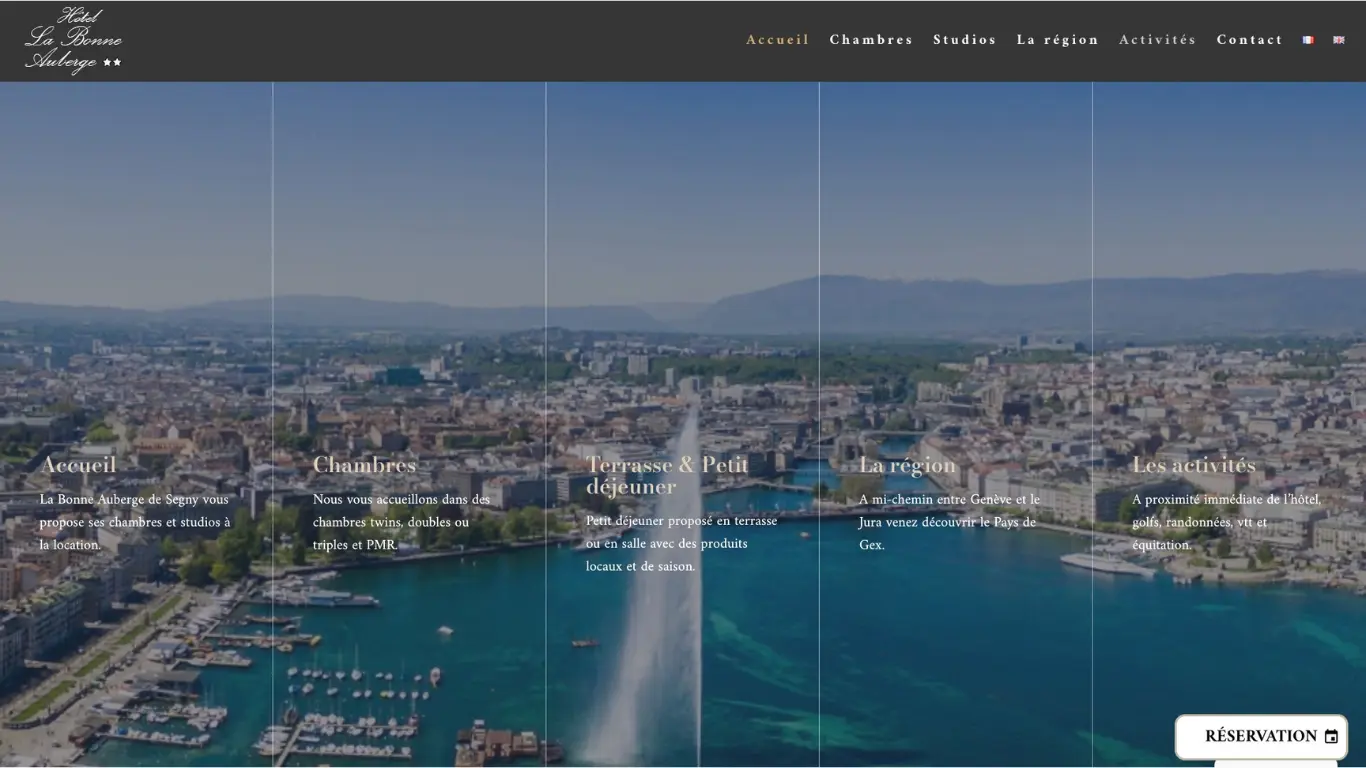Click the description mentioning Genève et le Jura
Viewport: 1366px width, 768px height.
pyautogui.click(x=949, y=522)
